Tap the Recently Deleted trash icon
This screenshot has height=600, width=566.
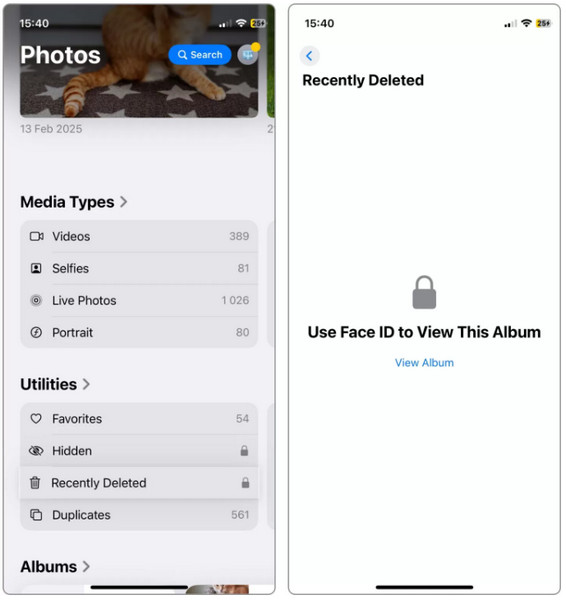35,483
